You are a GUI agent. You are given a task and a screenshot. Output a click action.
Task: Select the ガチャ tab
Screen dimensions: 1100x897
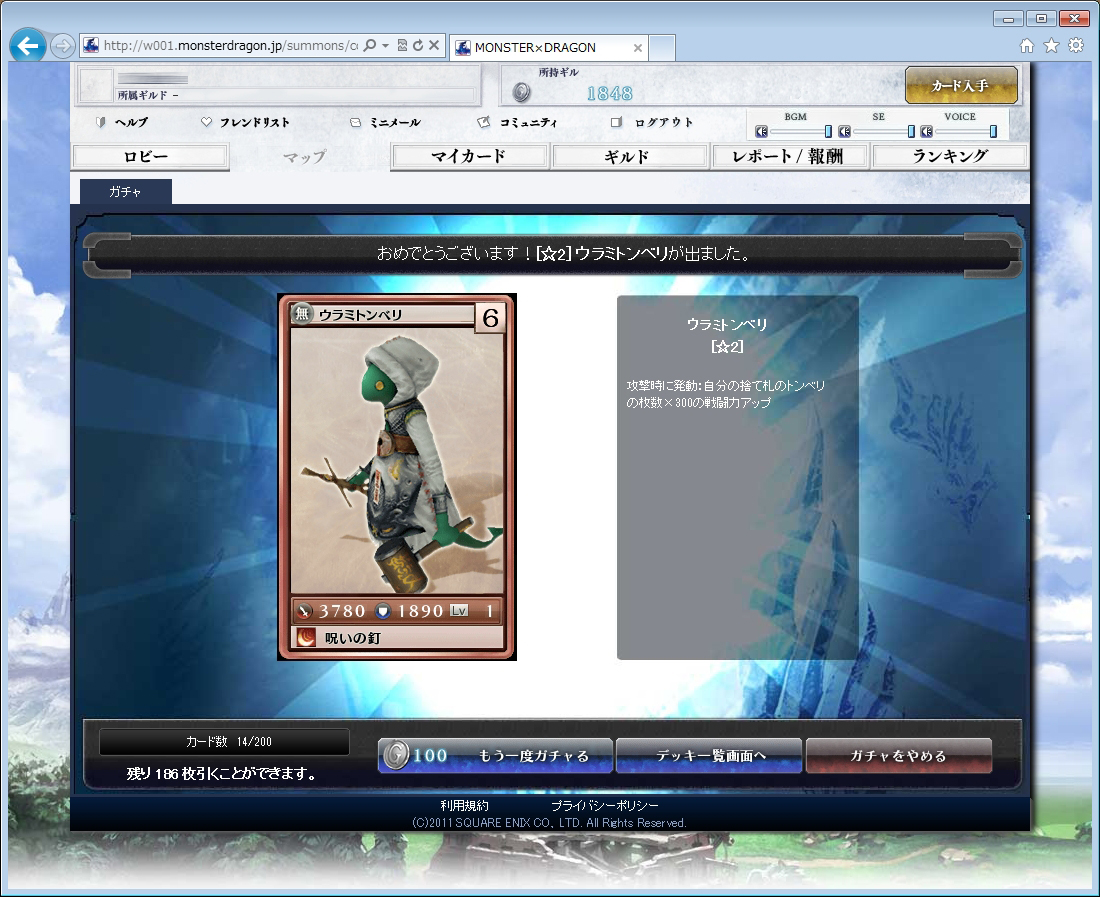click(x=126, y=191)
